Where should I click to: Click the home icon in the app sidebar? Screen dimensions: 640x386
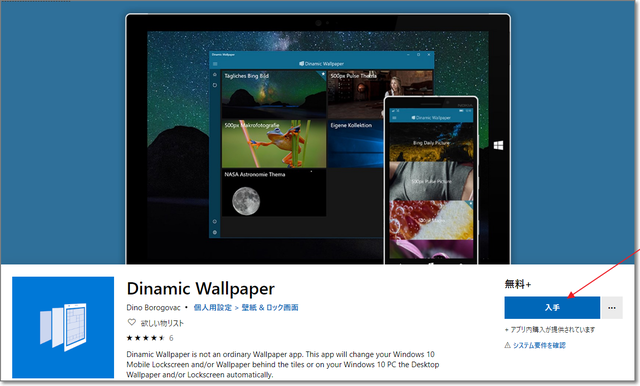tap(215, 75)
